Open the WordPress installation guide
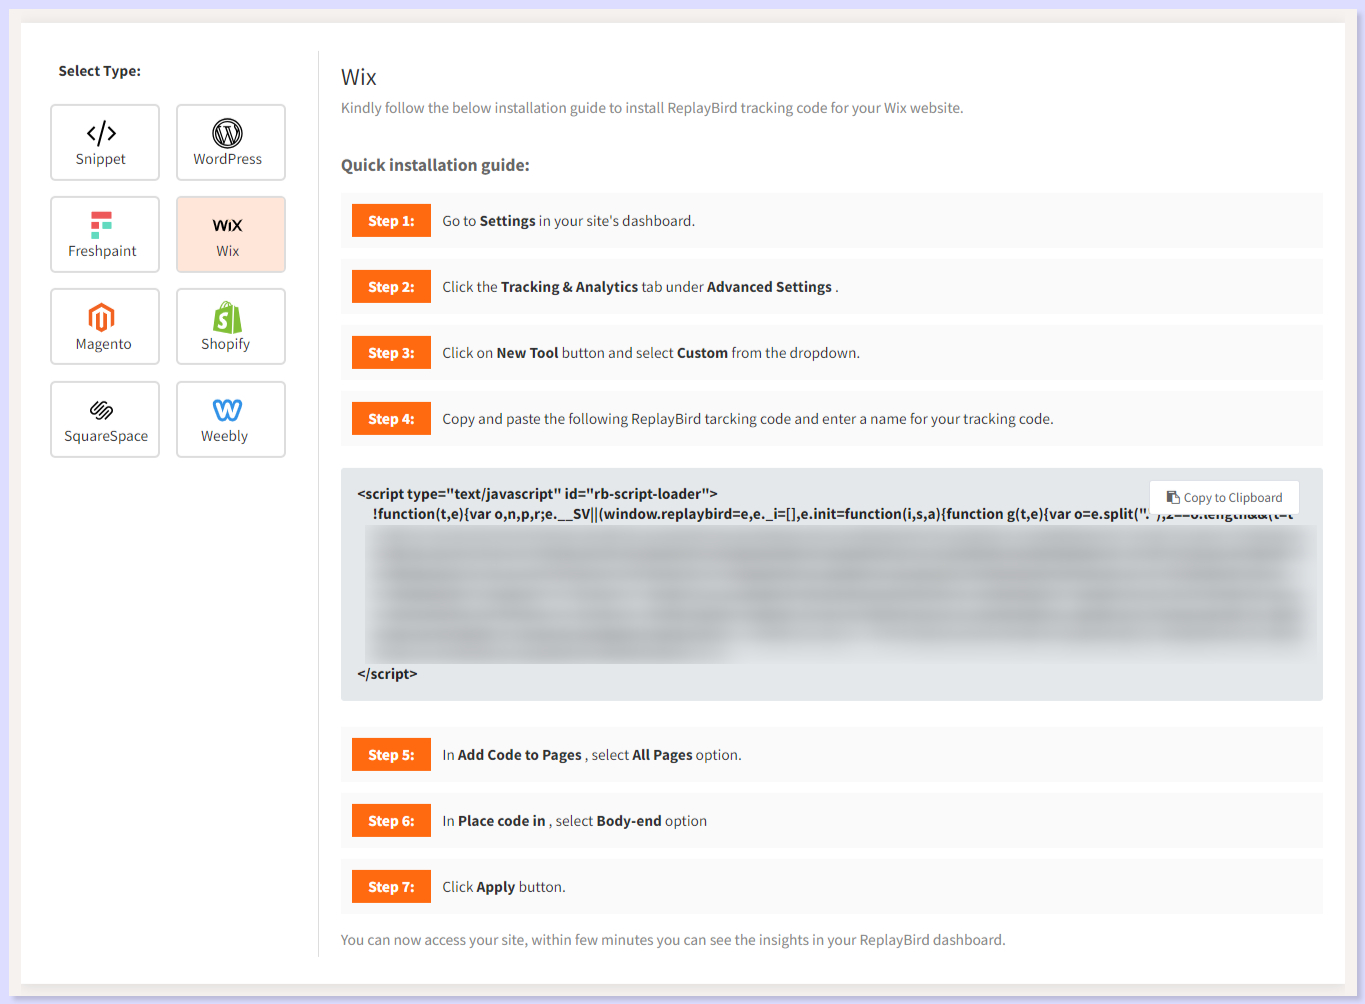 point(230,141)
